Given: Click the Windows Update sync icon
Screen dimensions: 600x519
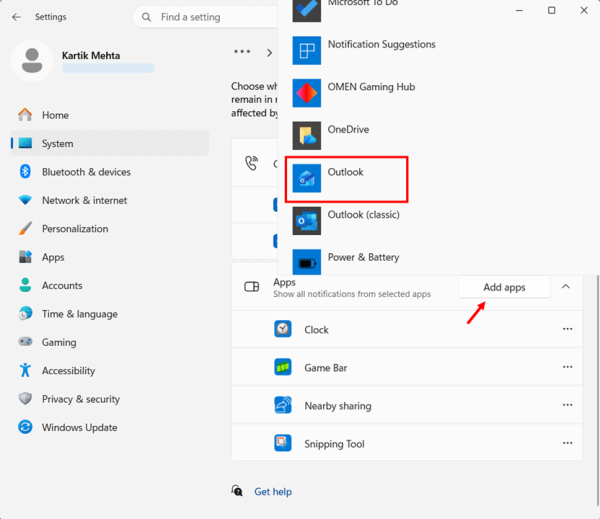Looking at the screenshot, I should point(25,427).
